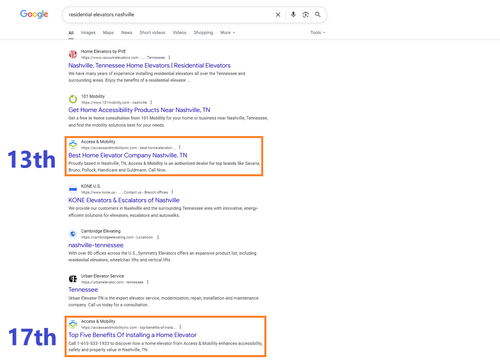The width and height of the screenshot is (500, 360).
Task: Click the Urban Elevator Service favicon
Action: pos(73,279)
